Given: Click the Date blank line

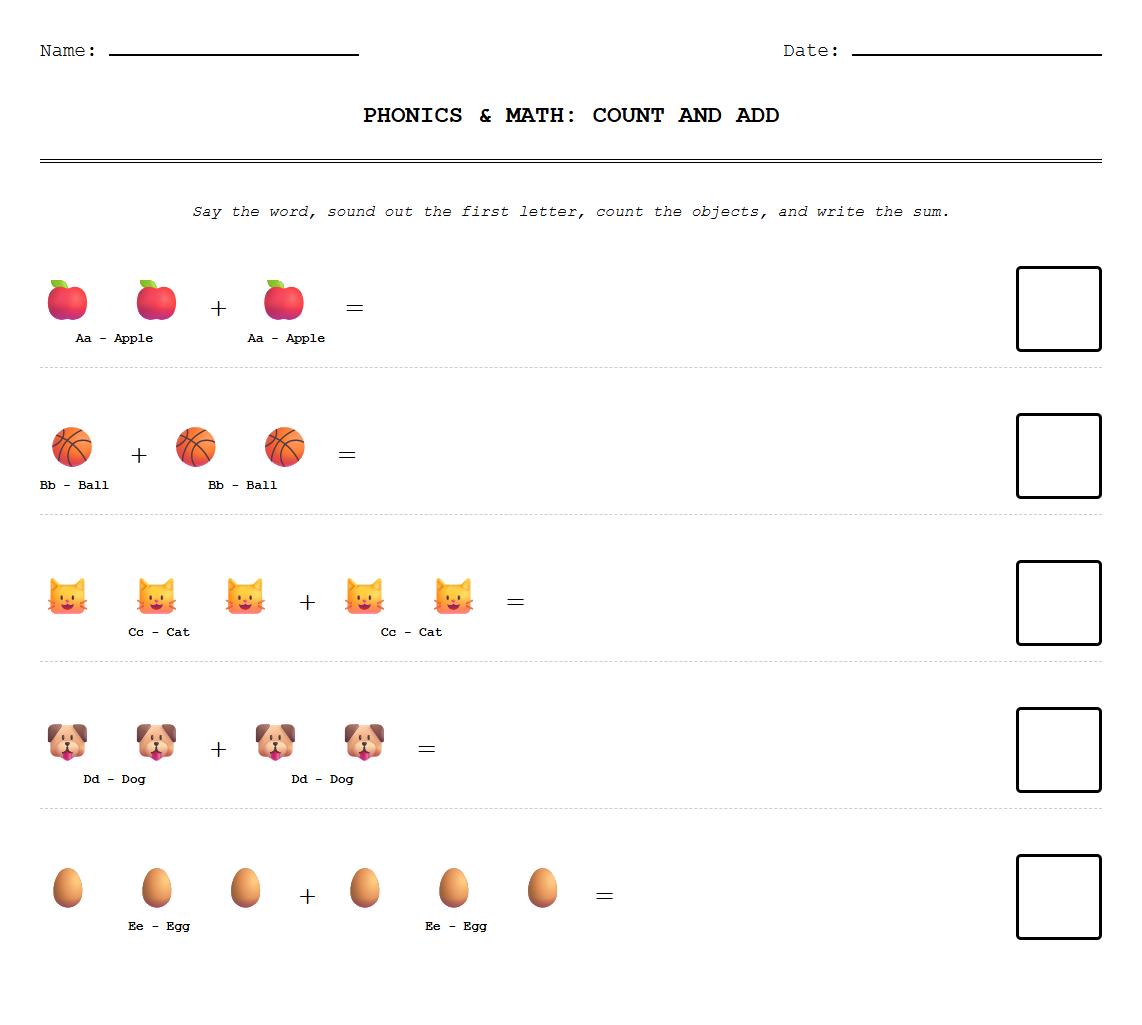Looking at the screenshot, I should tap(976, 51).
